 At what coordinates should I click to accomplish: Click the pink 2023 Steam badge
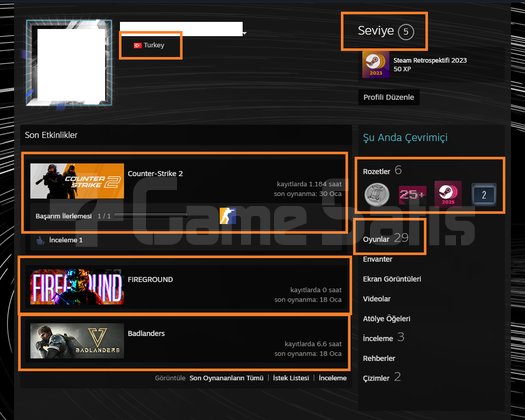pyautogui.click(x=448, y=193)
